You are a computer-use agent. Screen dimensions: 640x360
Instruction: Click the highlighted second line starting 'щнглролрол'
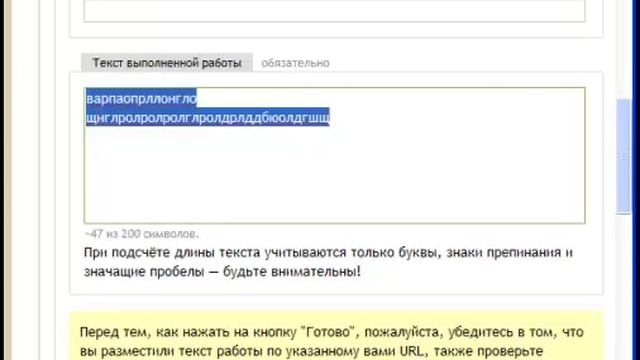coord(207,117)
